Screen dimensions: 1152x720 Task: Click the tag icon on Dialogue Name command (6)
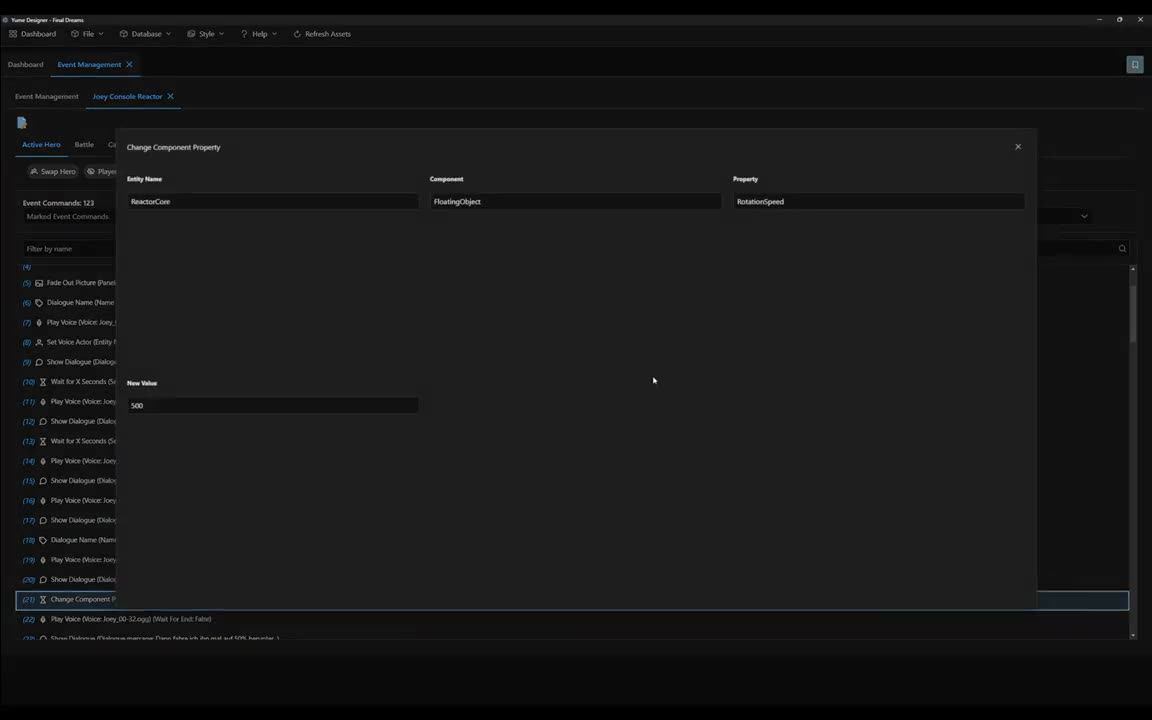[39, 302]
